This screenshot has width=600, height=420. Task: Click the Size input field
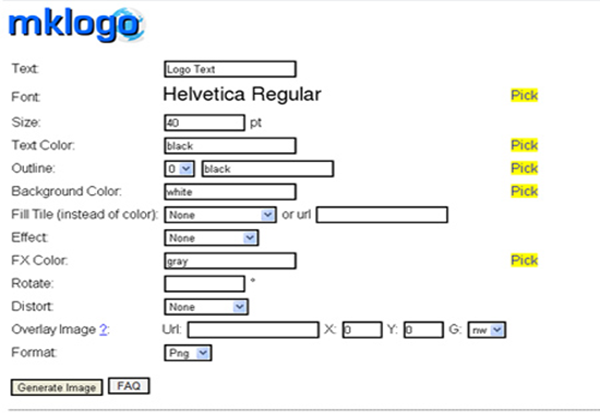205,123
